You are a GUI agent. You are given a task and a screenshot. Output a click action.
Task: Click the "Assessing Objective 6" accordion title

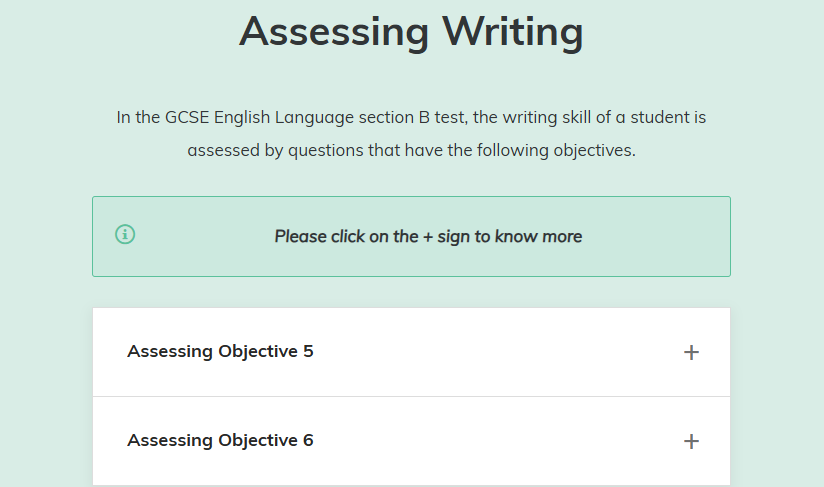tap(220, 441)
